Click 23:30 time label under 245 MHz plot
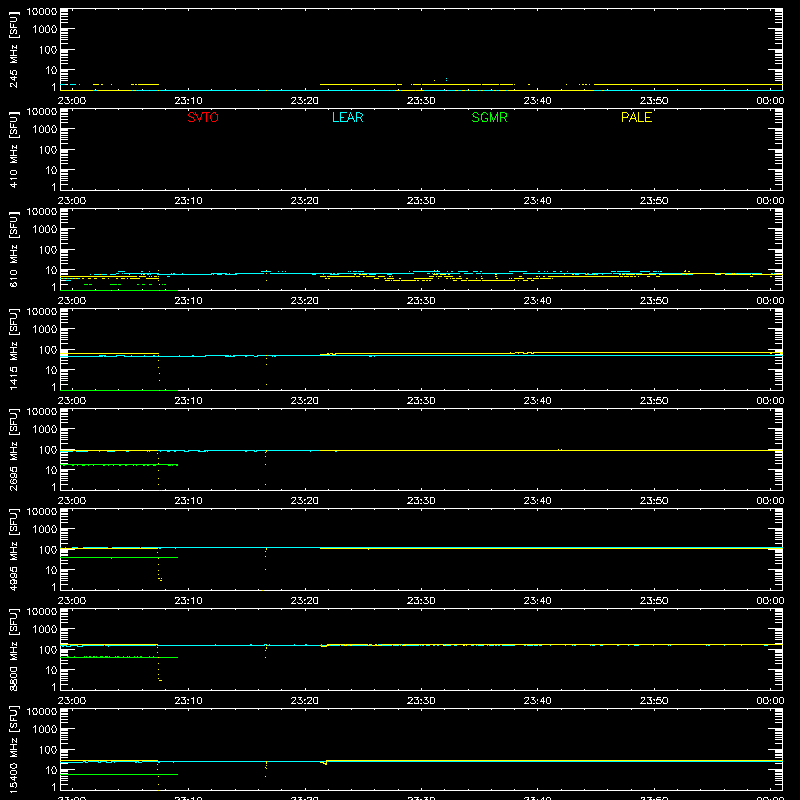800x800 pixels. coord(421,101)
